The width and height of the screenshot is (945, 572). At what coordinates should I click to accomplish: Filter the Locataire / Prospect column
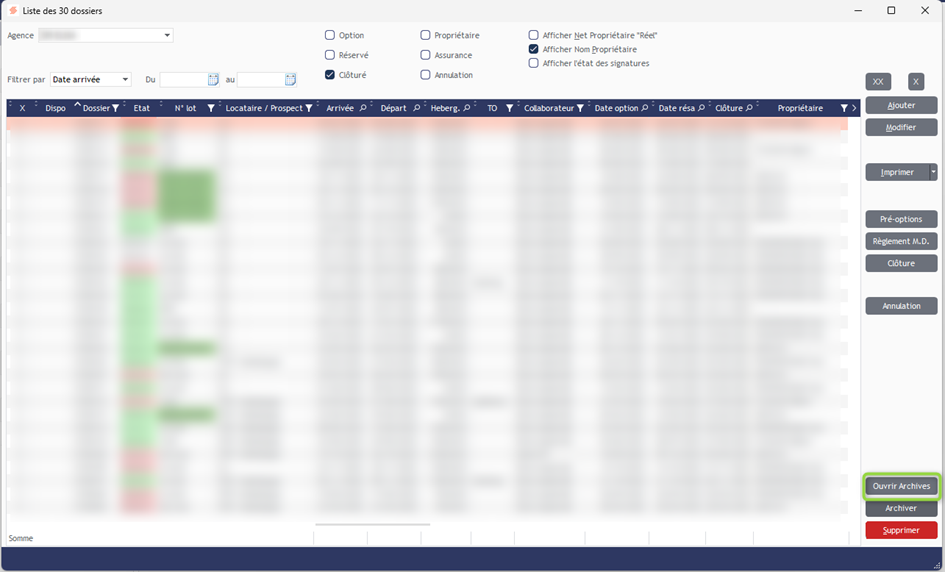coord(309,108)
